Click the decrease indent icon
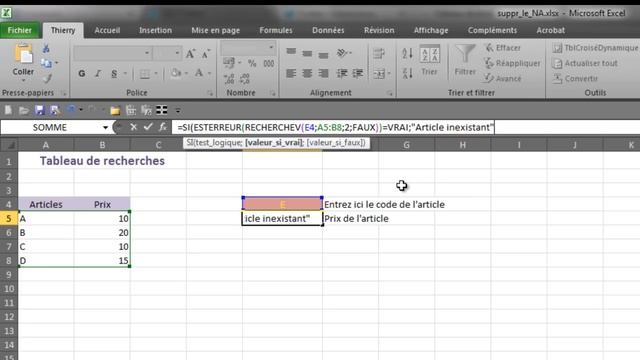640x360 pixels. (342, 73)
